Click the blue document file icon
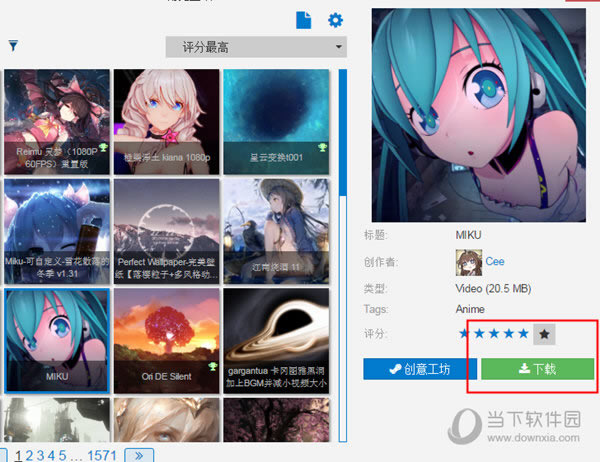 303,20
